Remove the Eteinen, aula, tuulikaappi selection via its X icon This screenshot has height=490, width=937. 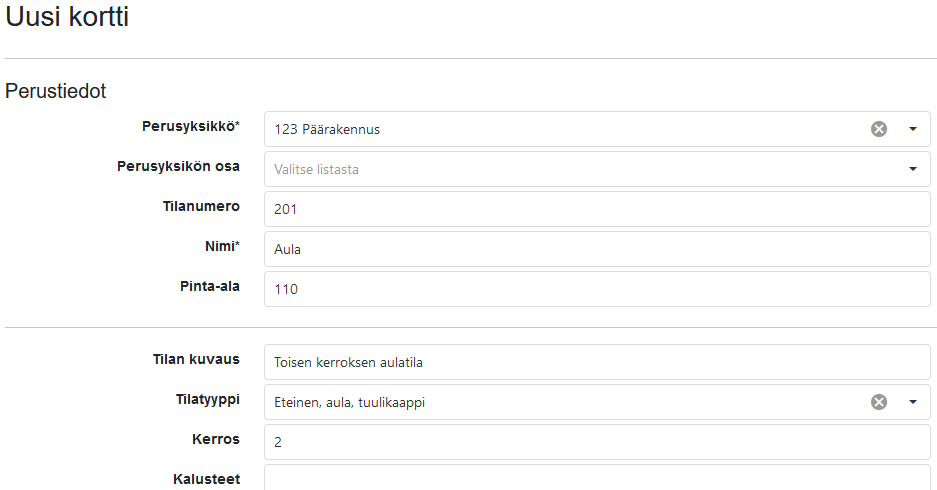(878, 402)
